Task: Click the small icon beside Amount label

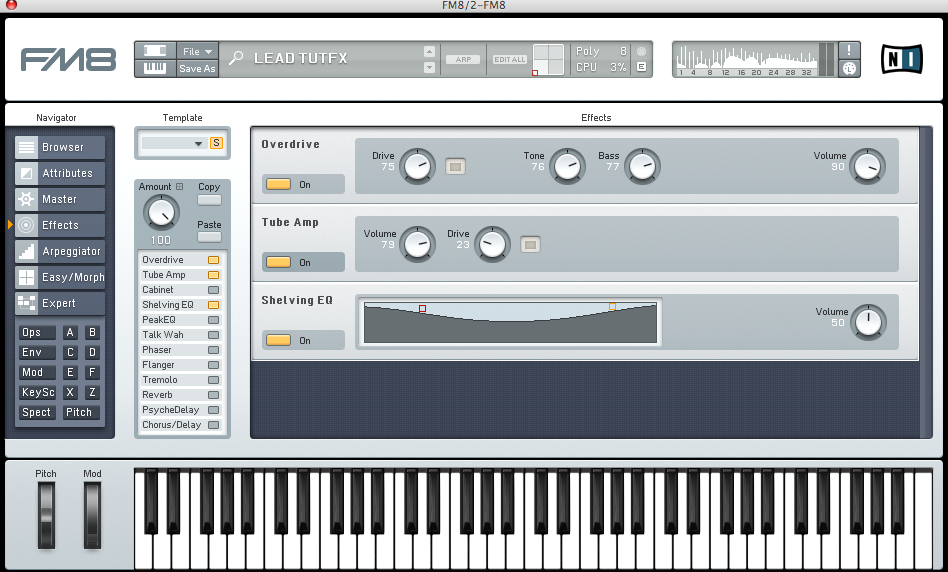Action: 180,187
